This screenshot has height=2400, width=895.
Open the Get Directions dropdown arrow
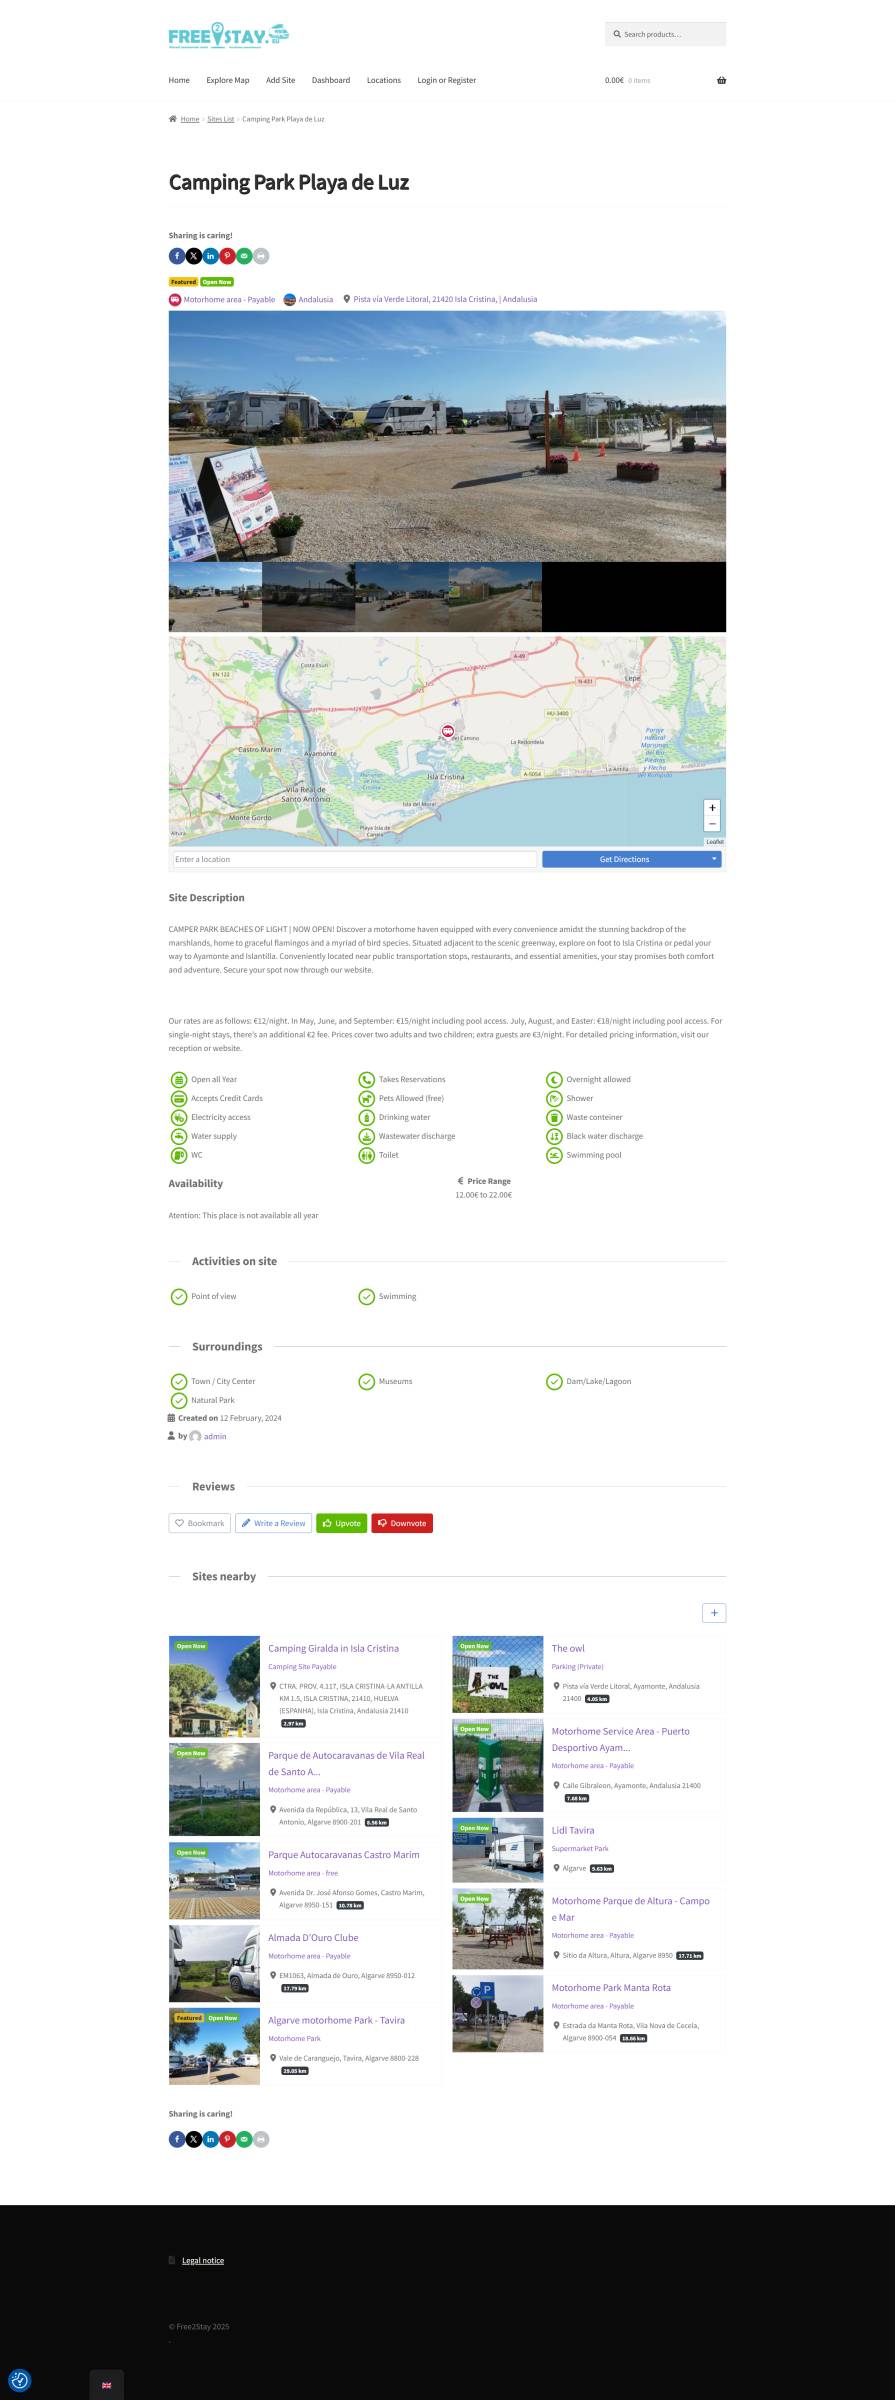tap(714, 859)
